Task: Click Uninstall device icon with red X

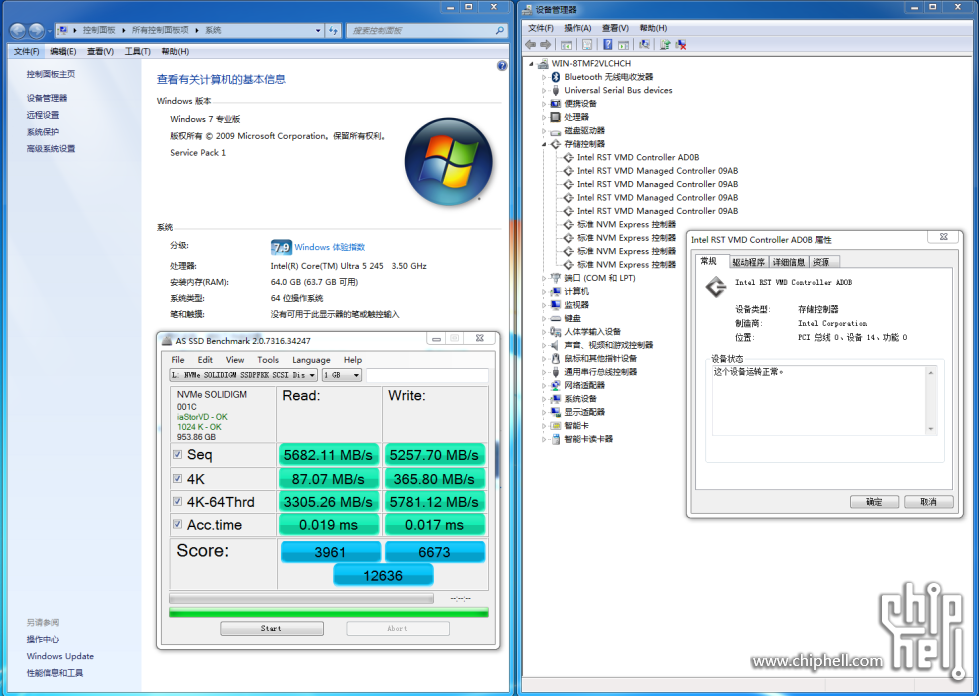Action: (x=681, y=44)
